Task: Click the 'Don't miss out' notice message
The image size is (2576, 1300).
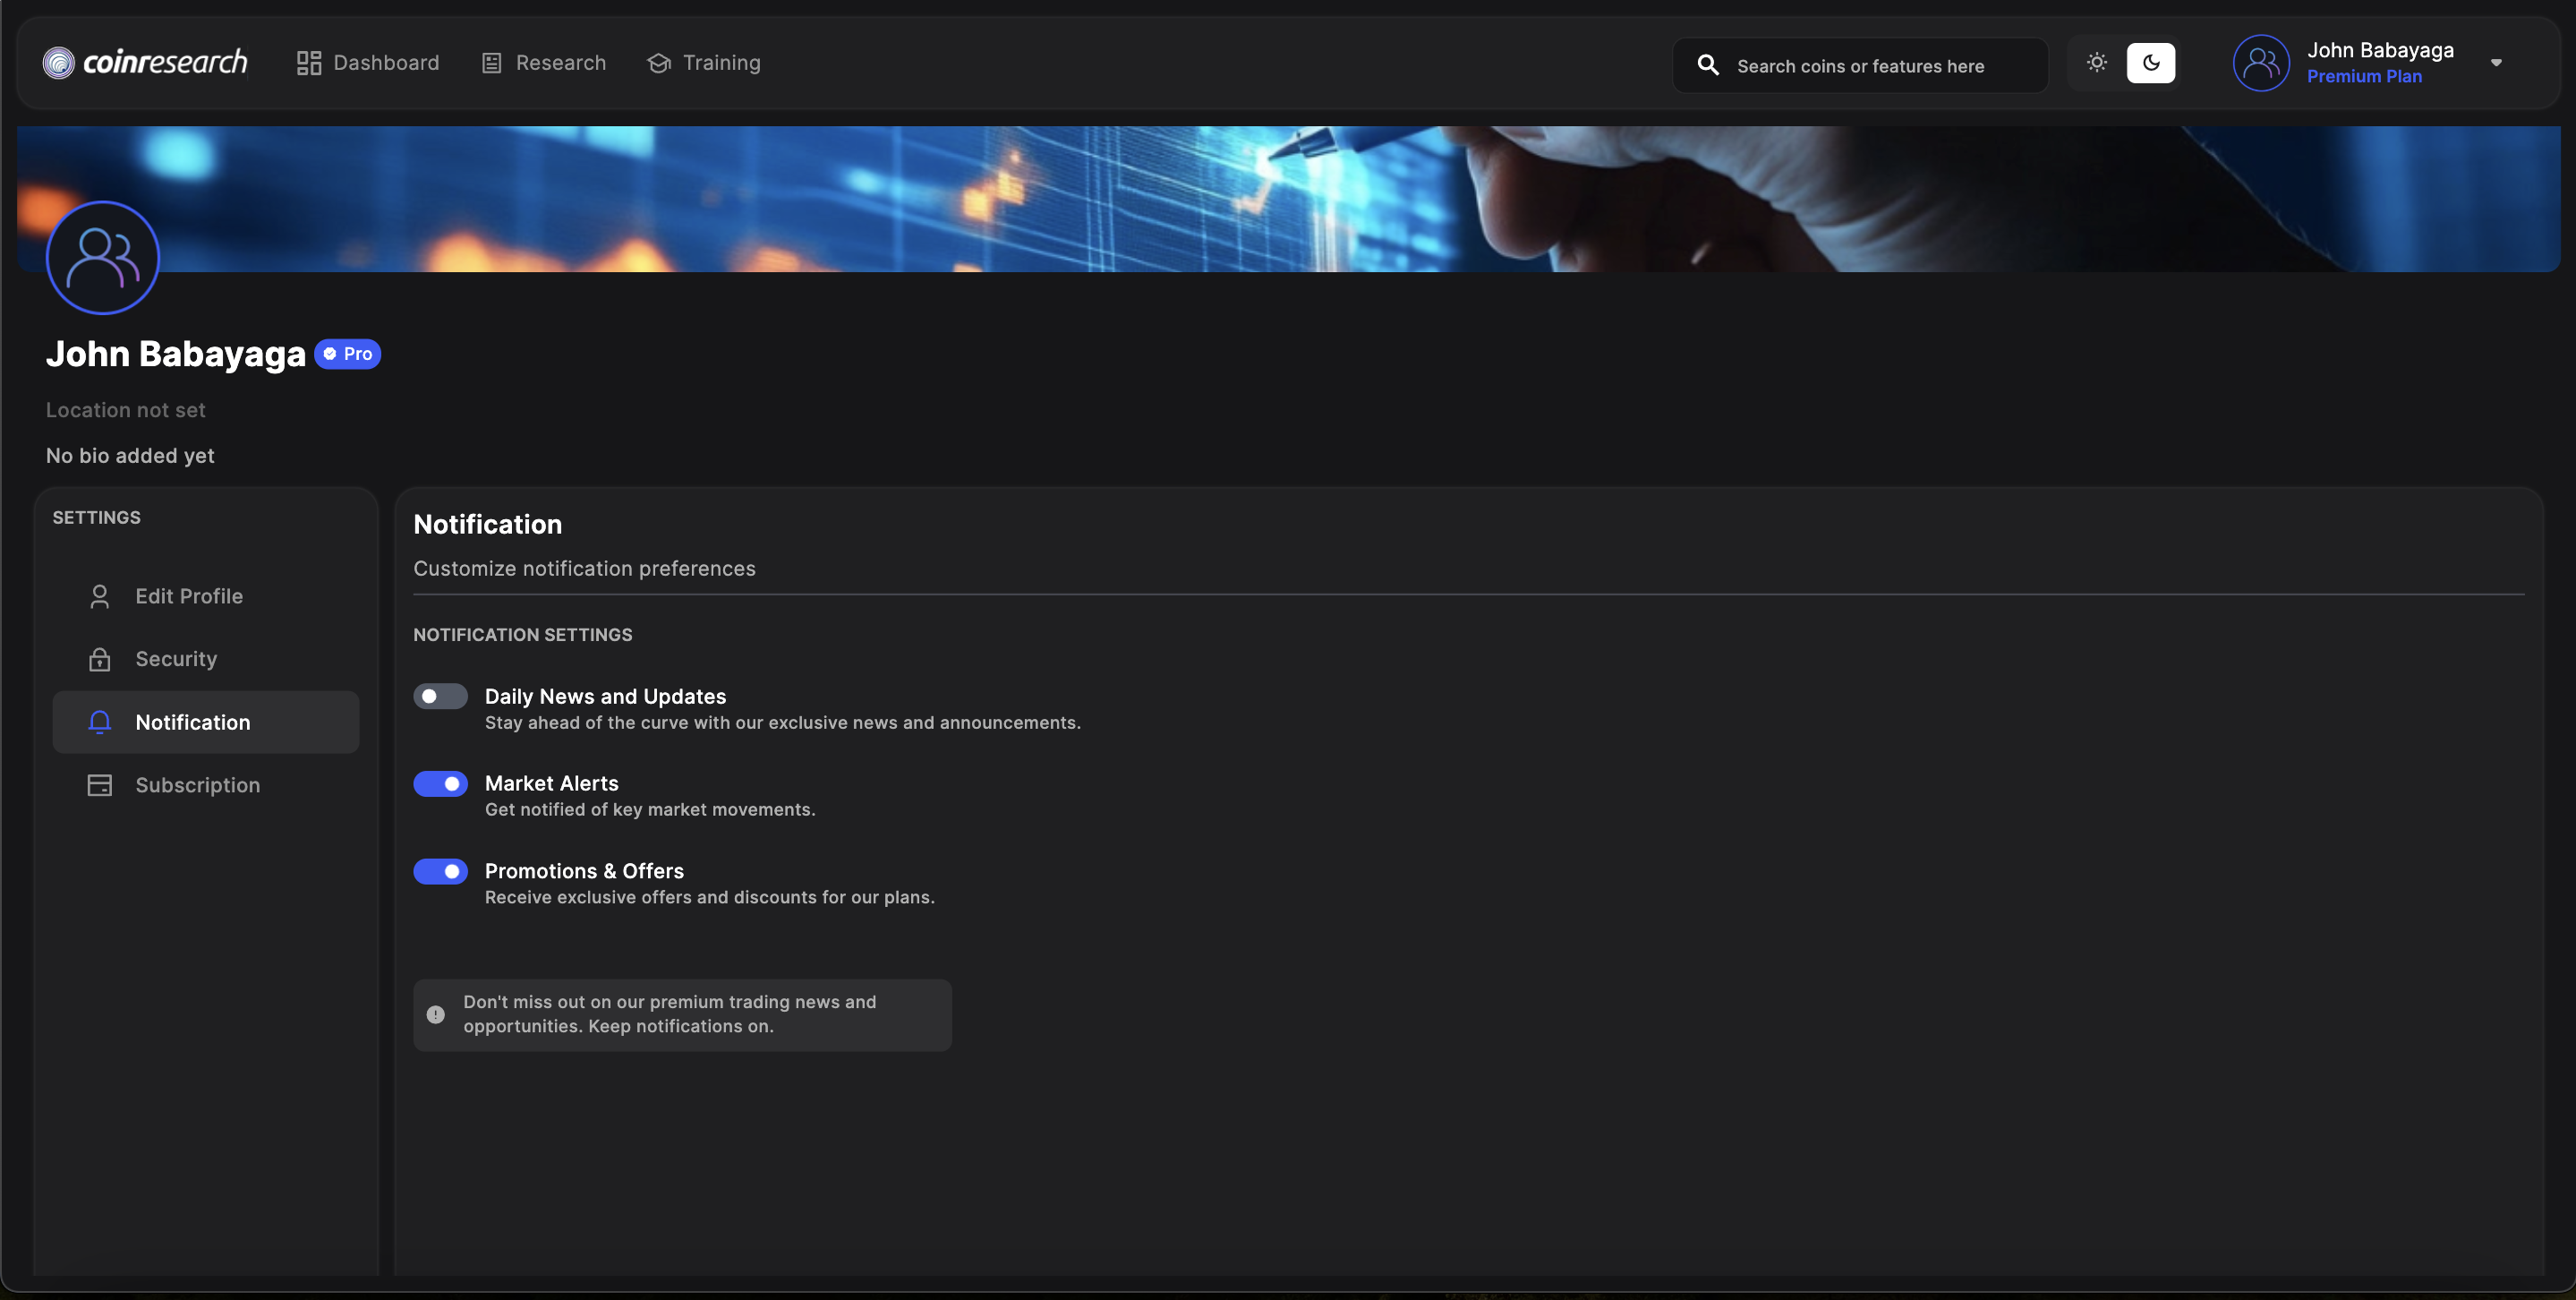Action: [x=669, y=1014]
